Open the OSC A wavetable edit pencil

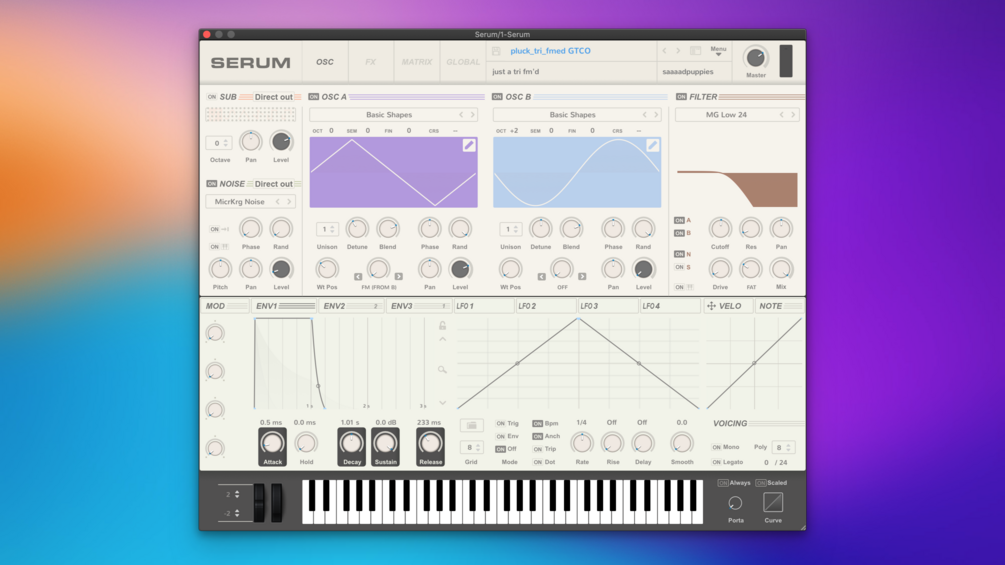(469, 145)
